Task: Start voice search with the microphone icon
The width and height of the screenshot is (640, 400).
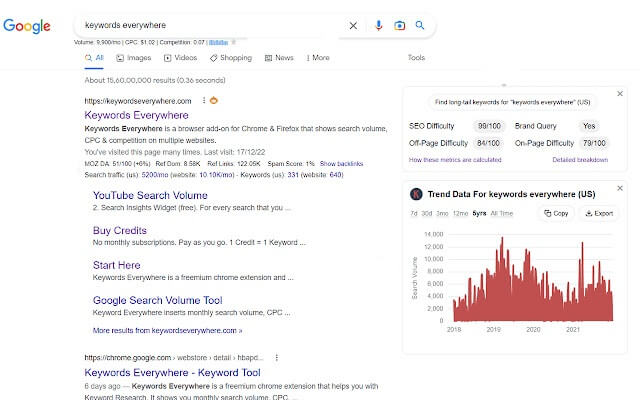Action: coord(378,25)
